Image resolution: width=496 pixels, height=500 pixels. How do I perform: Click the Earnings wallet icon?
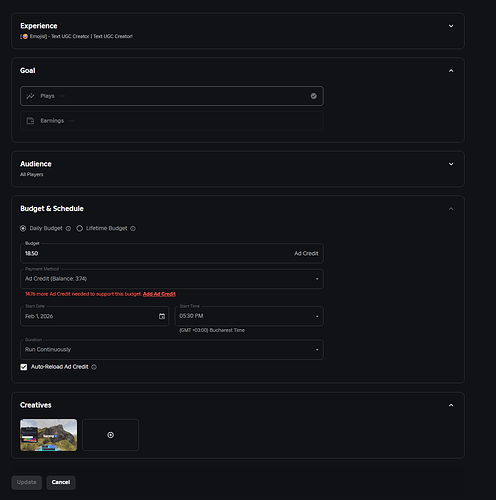pyautogui.click(x=30, y=121)
